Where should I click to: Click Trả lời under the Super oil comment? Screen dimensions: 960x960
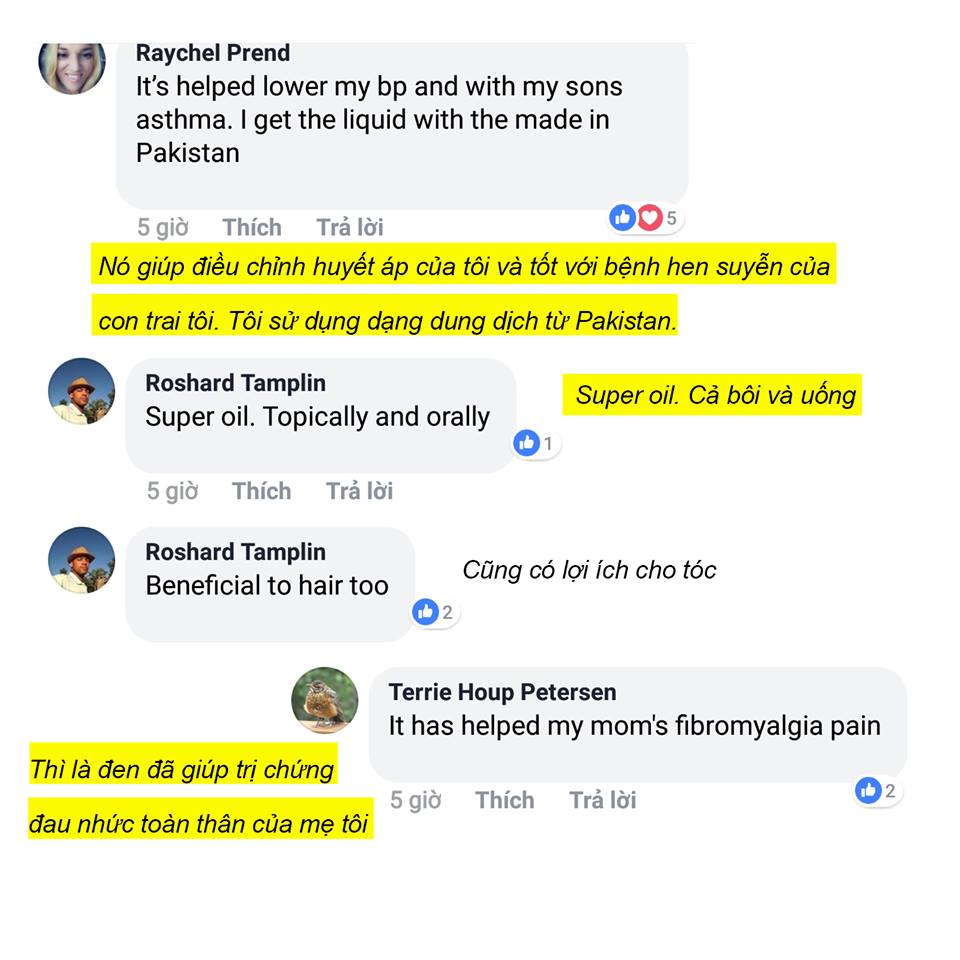[359, 491]
